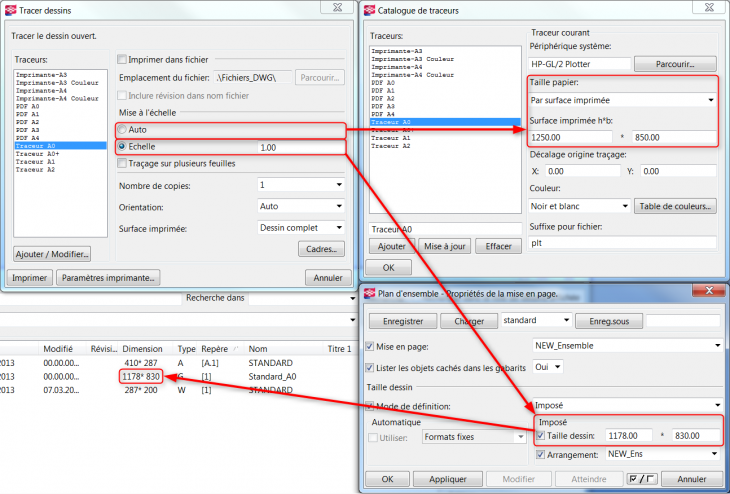730x494 pixels.
Task: Click the Effacer button
Action: [499, 246]
